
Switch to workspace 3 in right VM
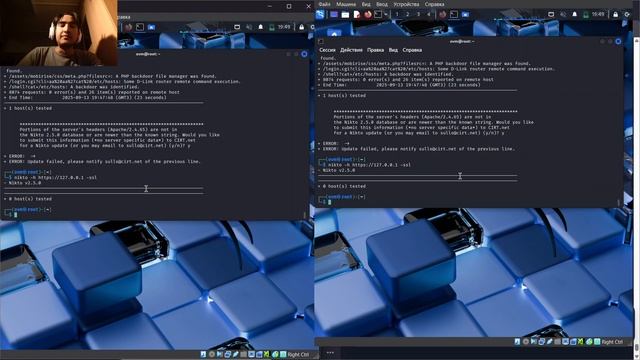point(418,14)
